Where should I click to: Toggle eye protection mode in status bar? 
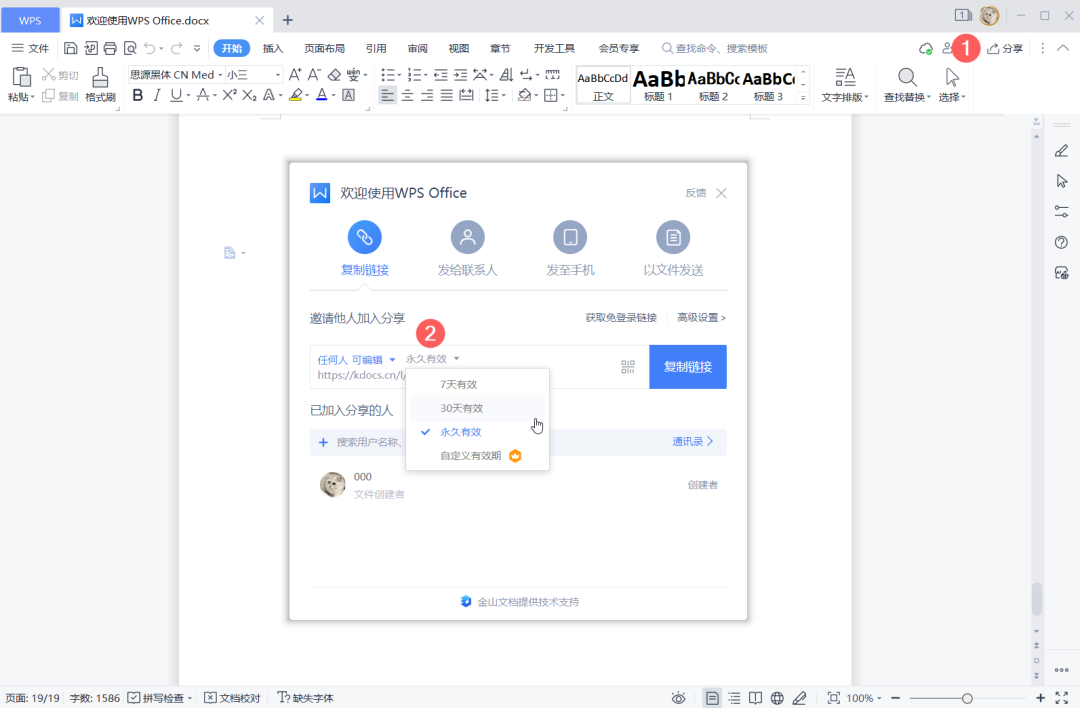point(678,698)
